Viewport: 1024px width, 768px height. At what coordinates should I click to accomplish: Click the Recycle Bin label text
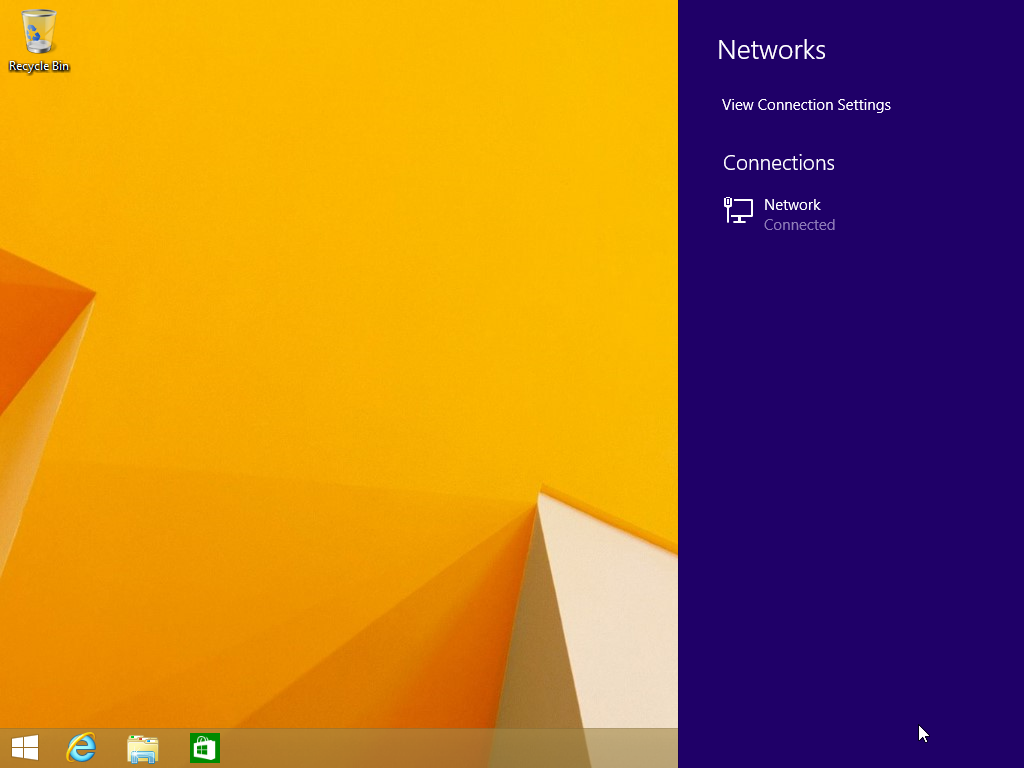pos(38,67)
